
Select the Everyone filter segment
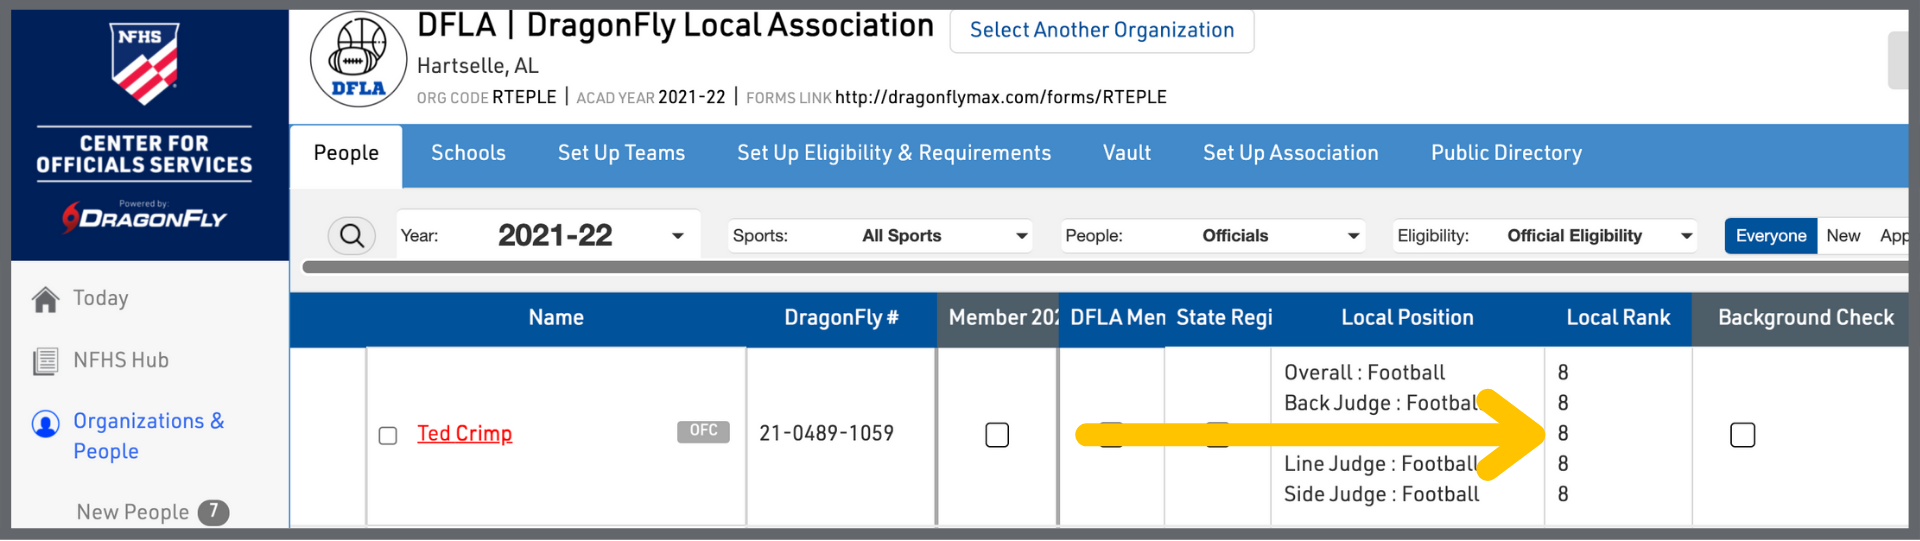1770,236
